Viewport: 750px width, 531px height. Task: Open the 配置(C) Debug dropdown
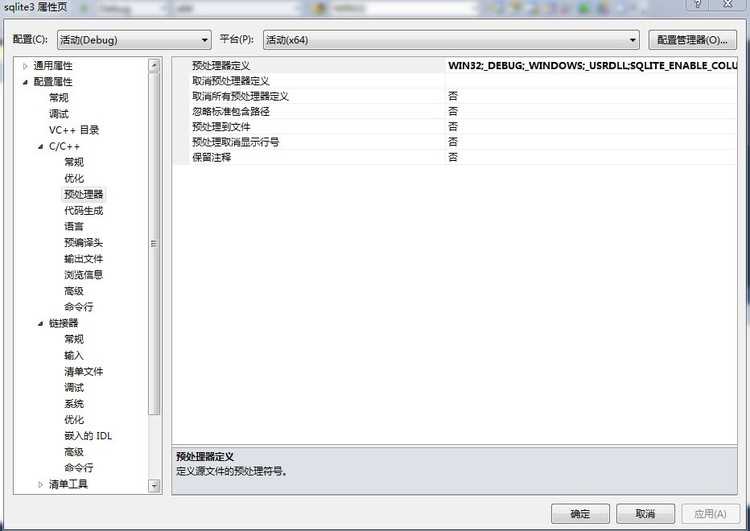tap(134, 40)
